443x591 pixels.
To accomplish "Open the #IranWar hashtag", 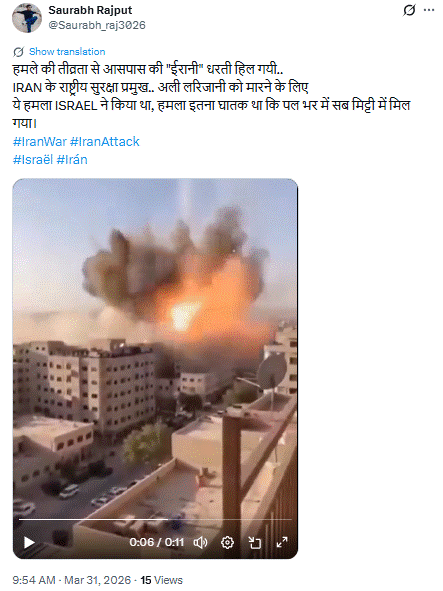I will point(40,142).
